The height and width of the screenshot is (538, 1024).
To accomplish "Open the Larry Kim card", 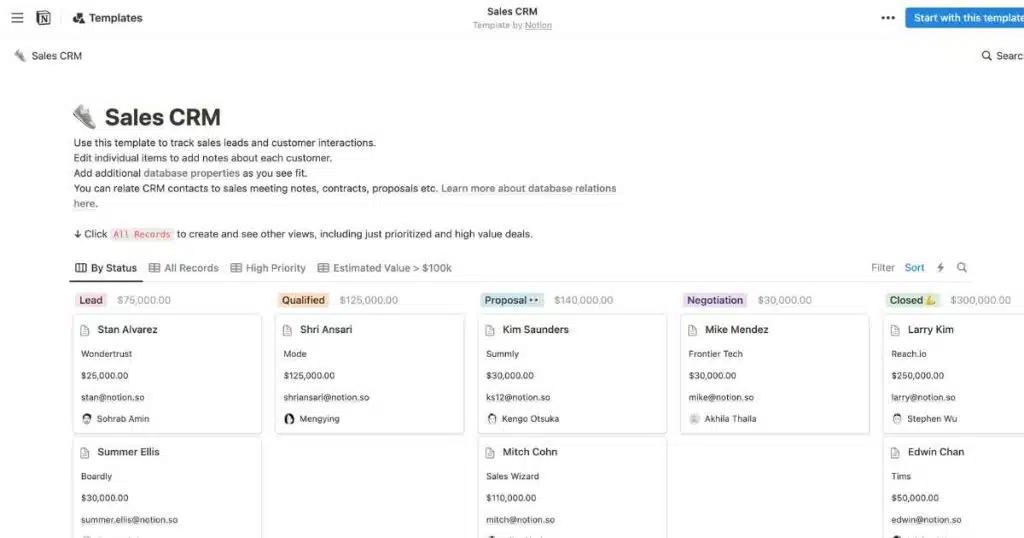I will tap(953, 373).
